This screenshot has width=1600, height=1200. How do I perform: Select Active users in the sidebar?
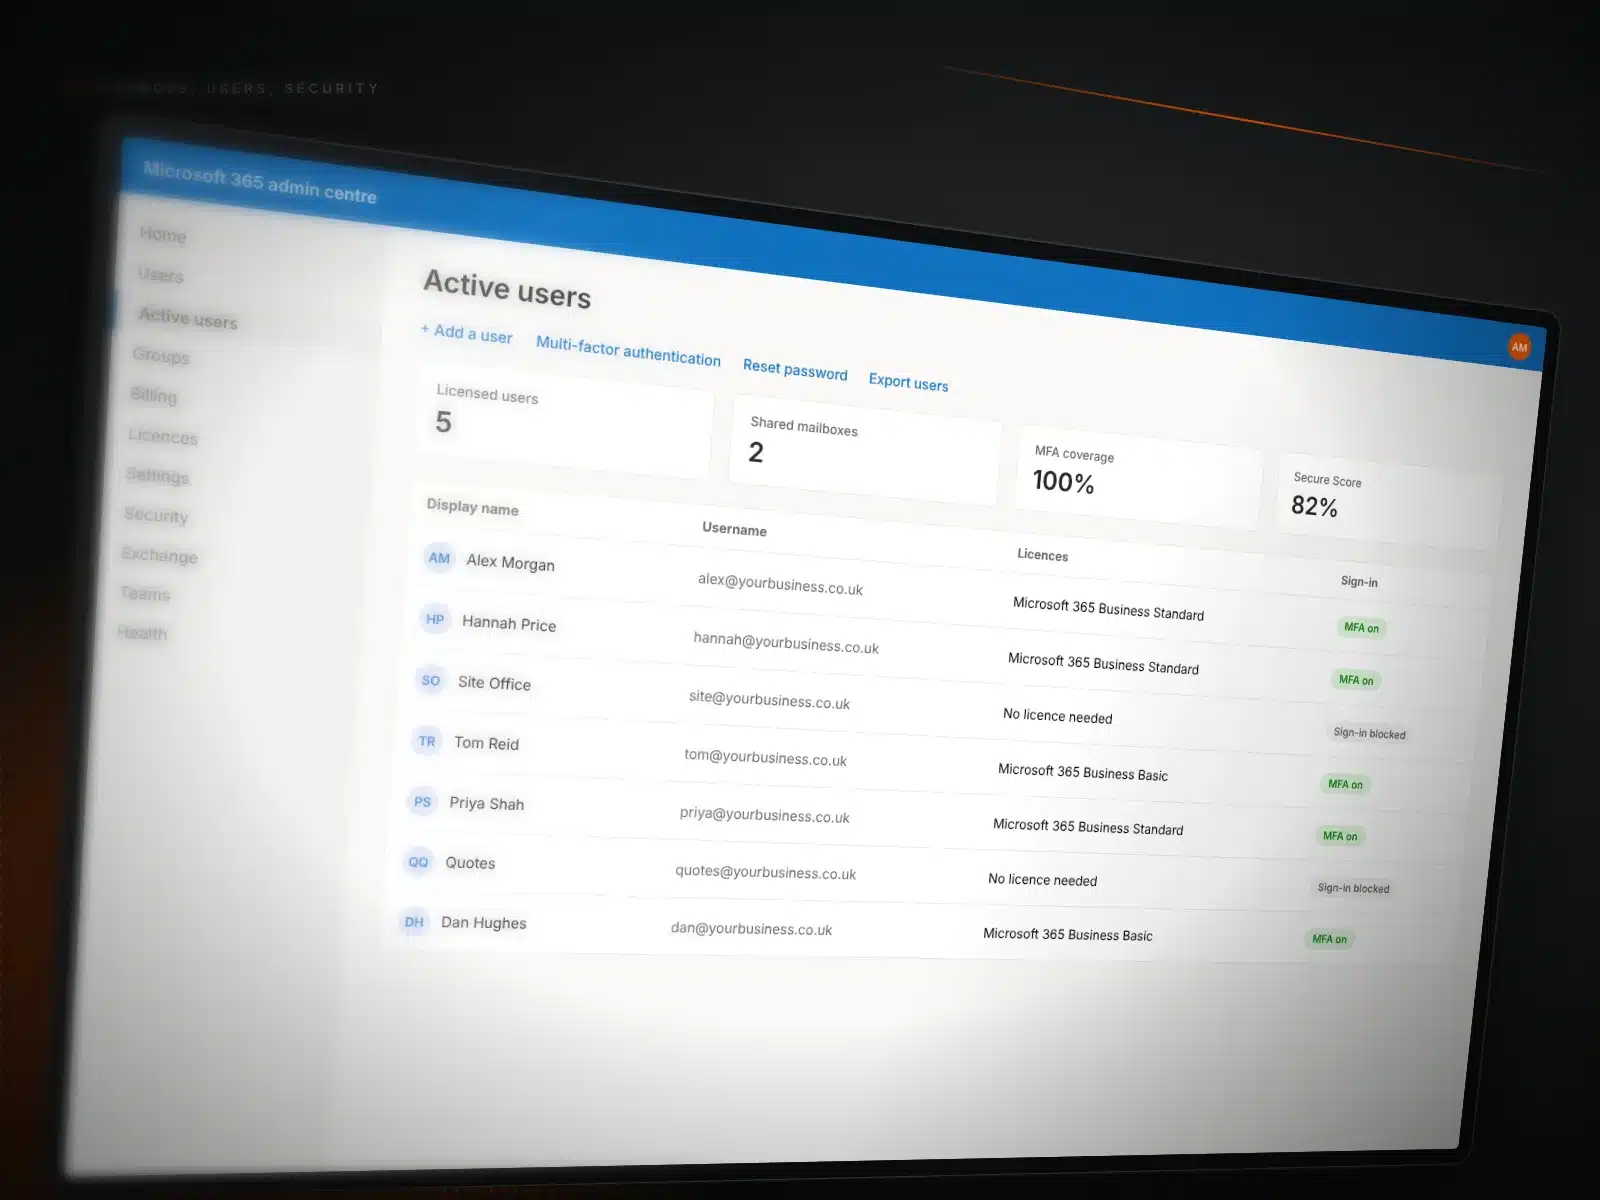[188, 318]
